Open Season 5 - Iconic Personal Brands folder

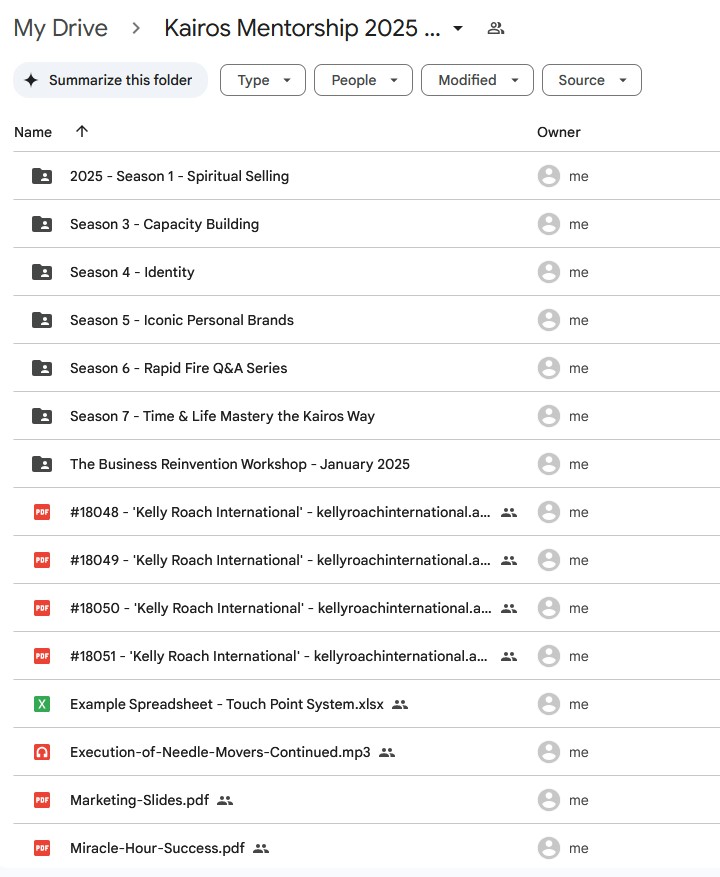pyautogui.click(x=182, y=320)
